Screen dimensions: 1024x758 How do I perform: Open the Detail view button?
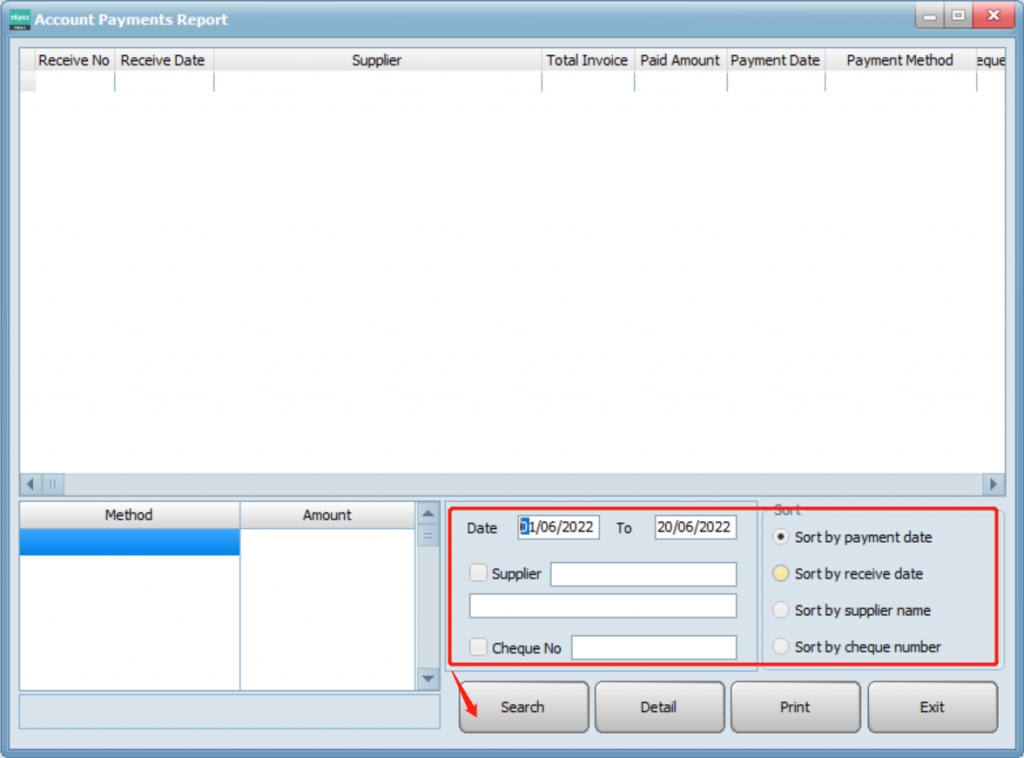coord(659,707)
